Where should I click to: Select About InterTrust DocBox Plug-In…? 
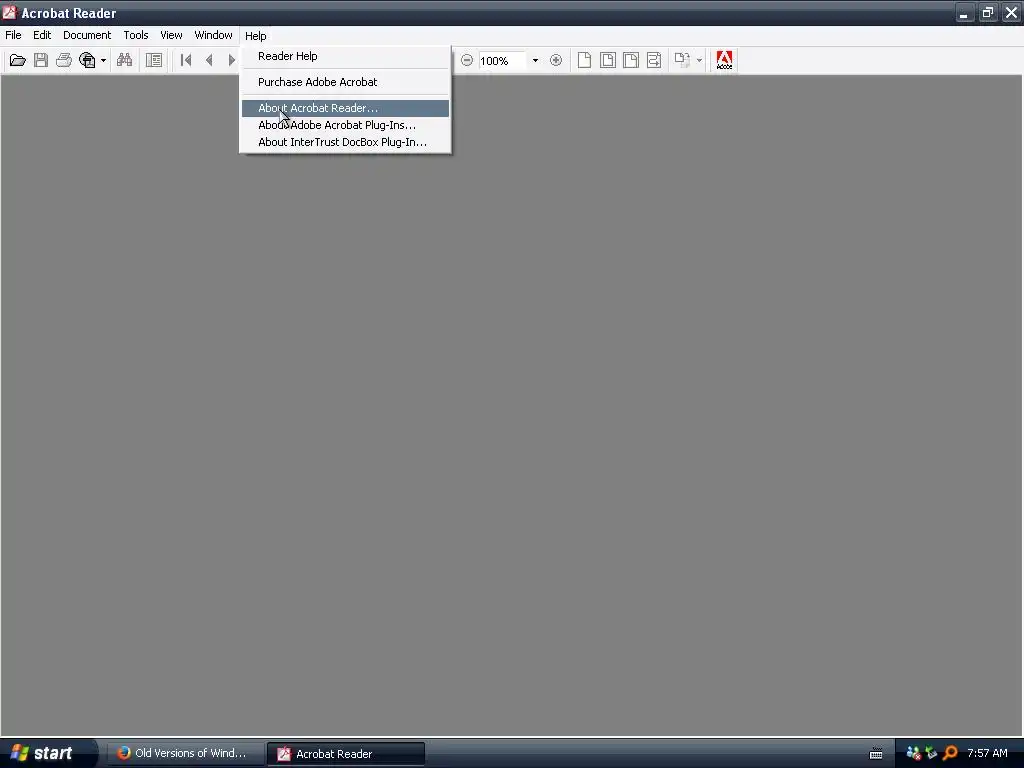coord(345,142)
